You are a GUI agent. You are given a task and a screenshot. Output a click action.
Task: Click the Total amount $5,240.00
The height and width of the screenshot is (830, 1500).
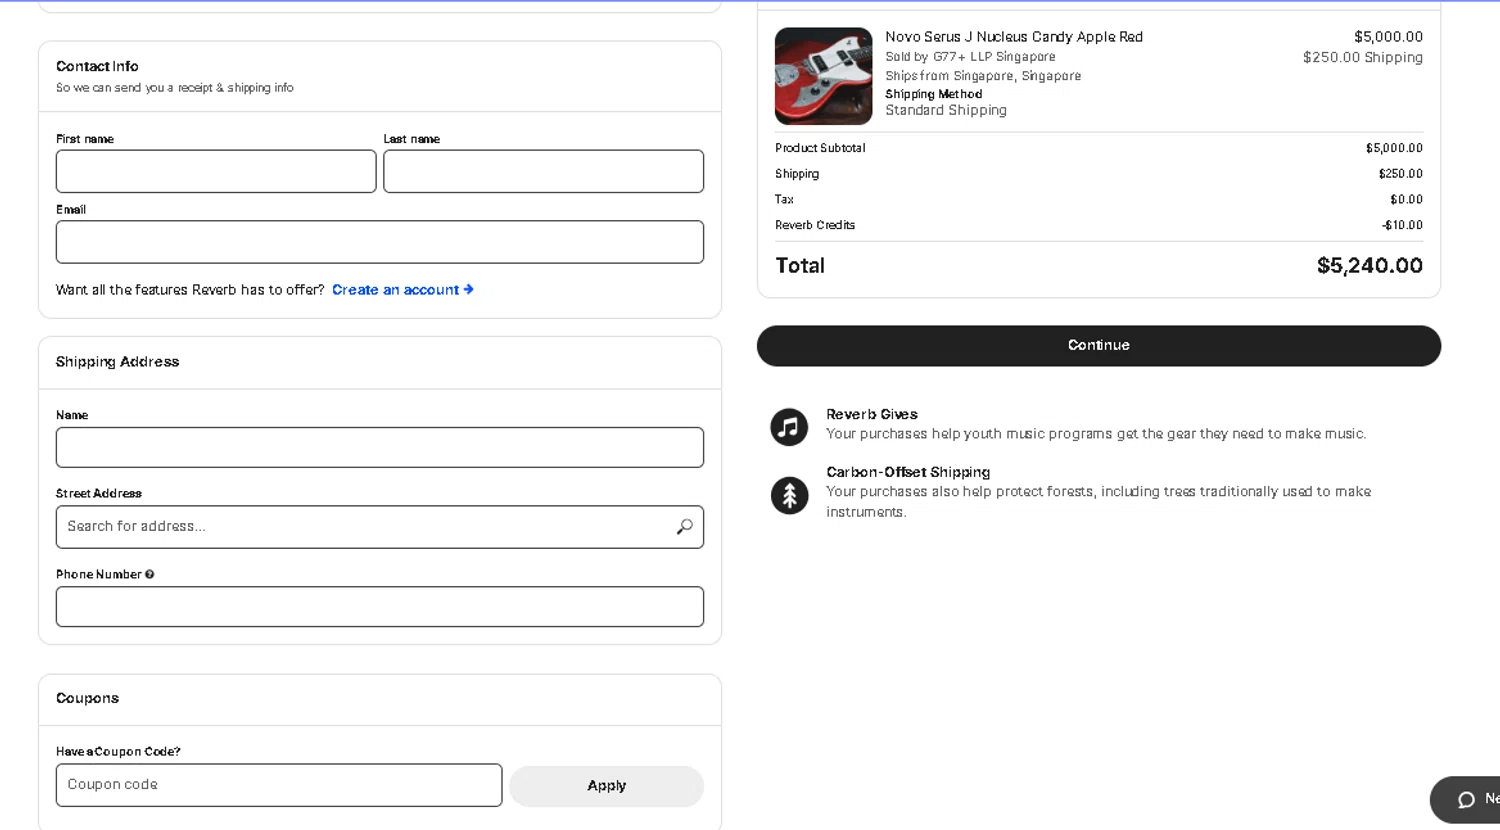(x=1369, y=266)
